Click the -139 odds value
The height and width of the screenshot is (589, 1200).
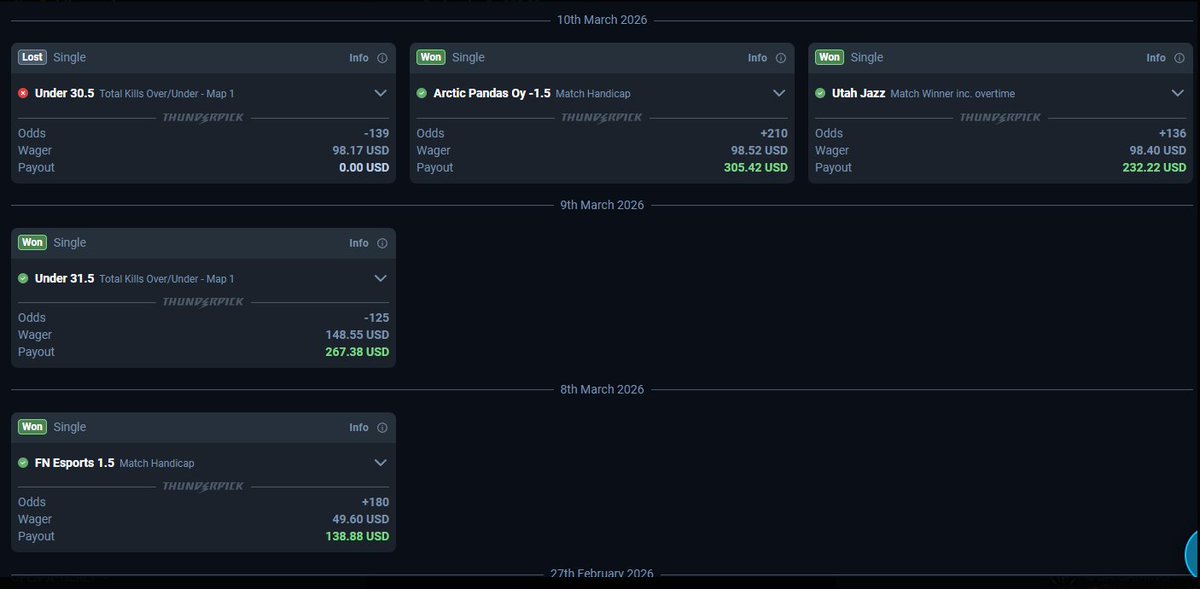point(376,133)
